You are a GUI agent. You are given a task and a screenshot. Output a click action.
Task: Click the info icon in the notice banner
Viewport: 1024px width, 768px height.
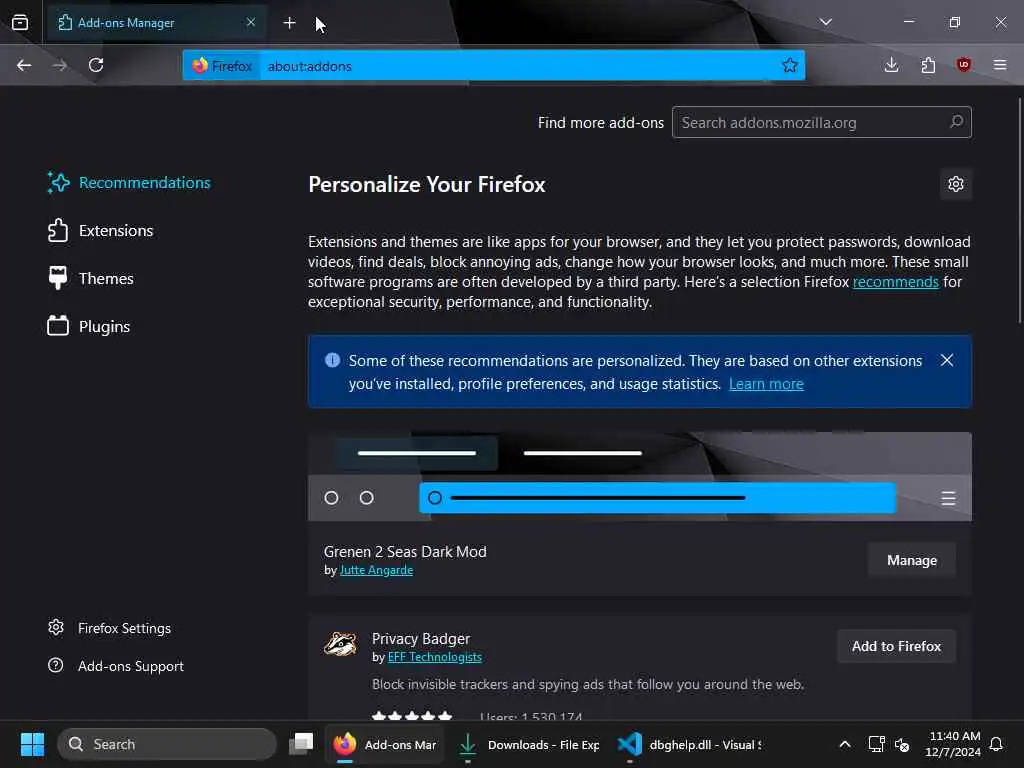[x=332, y=360]
